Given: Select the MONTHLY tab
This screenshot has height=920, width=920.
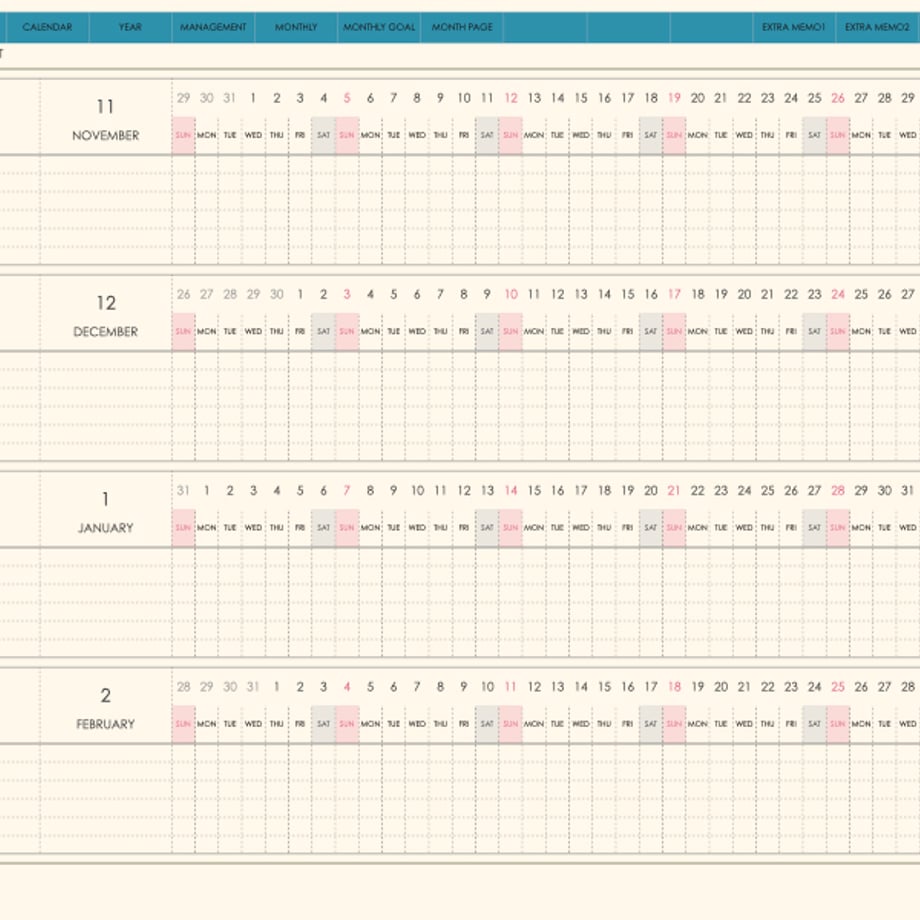Looking at the screenshot, I should tap(296, 27).
